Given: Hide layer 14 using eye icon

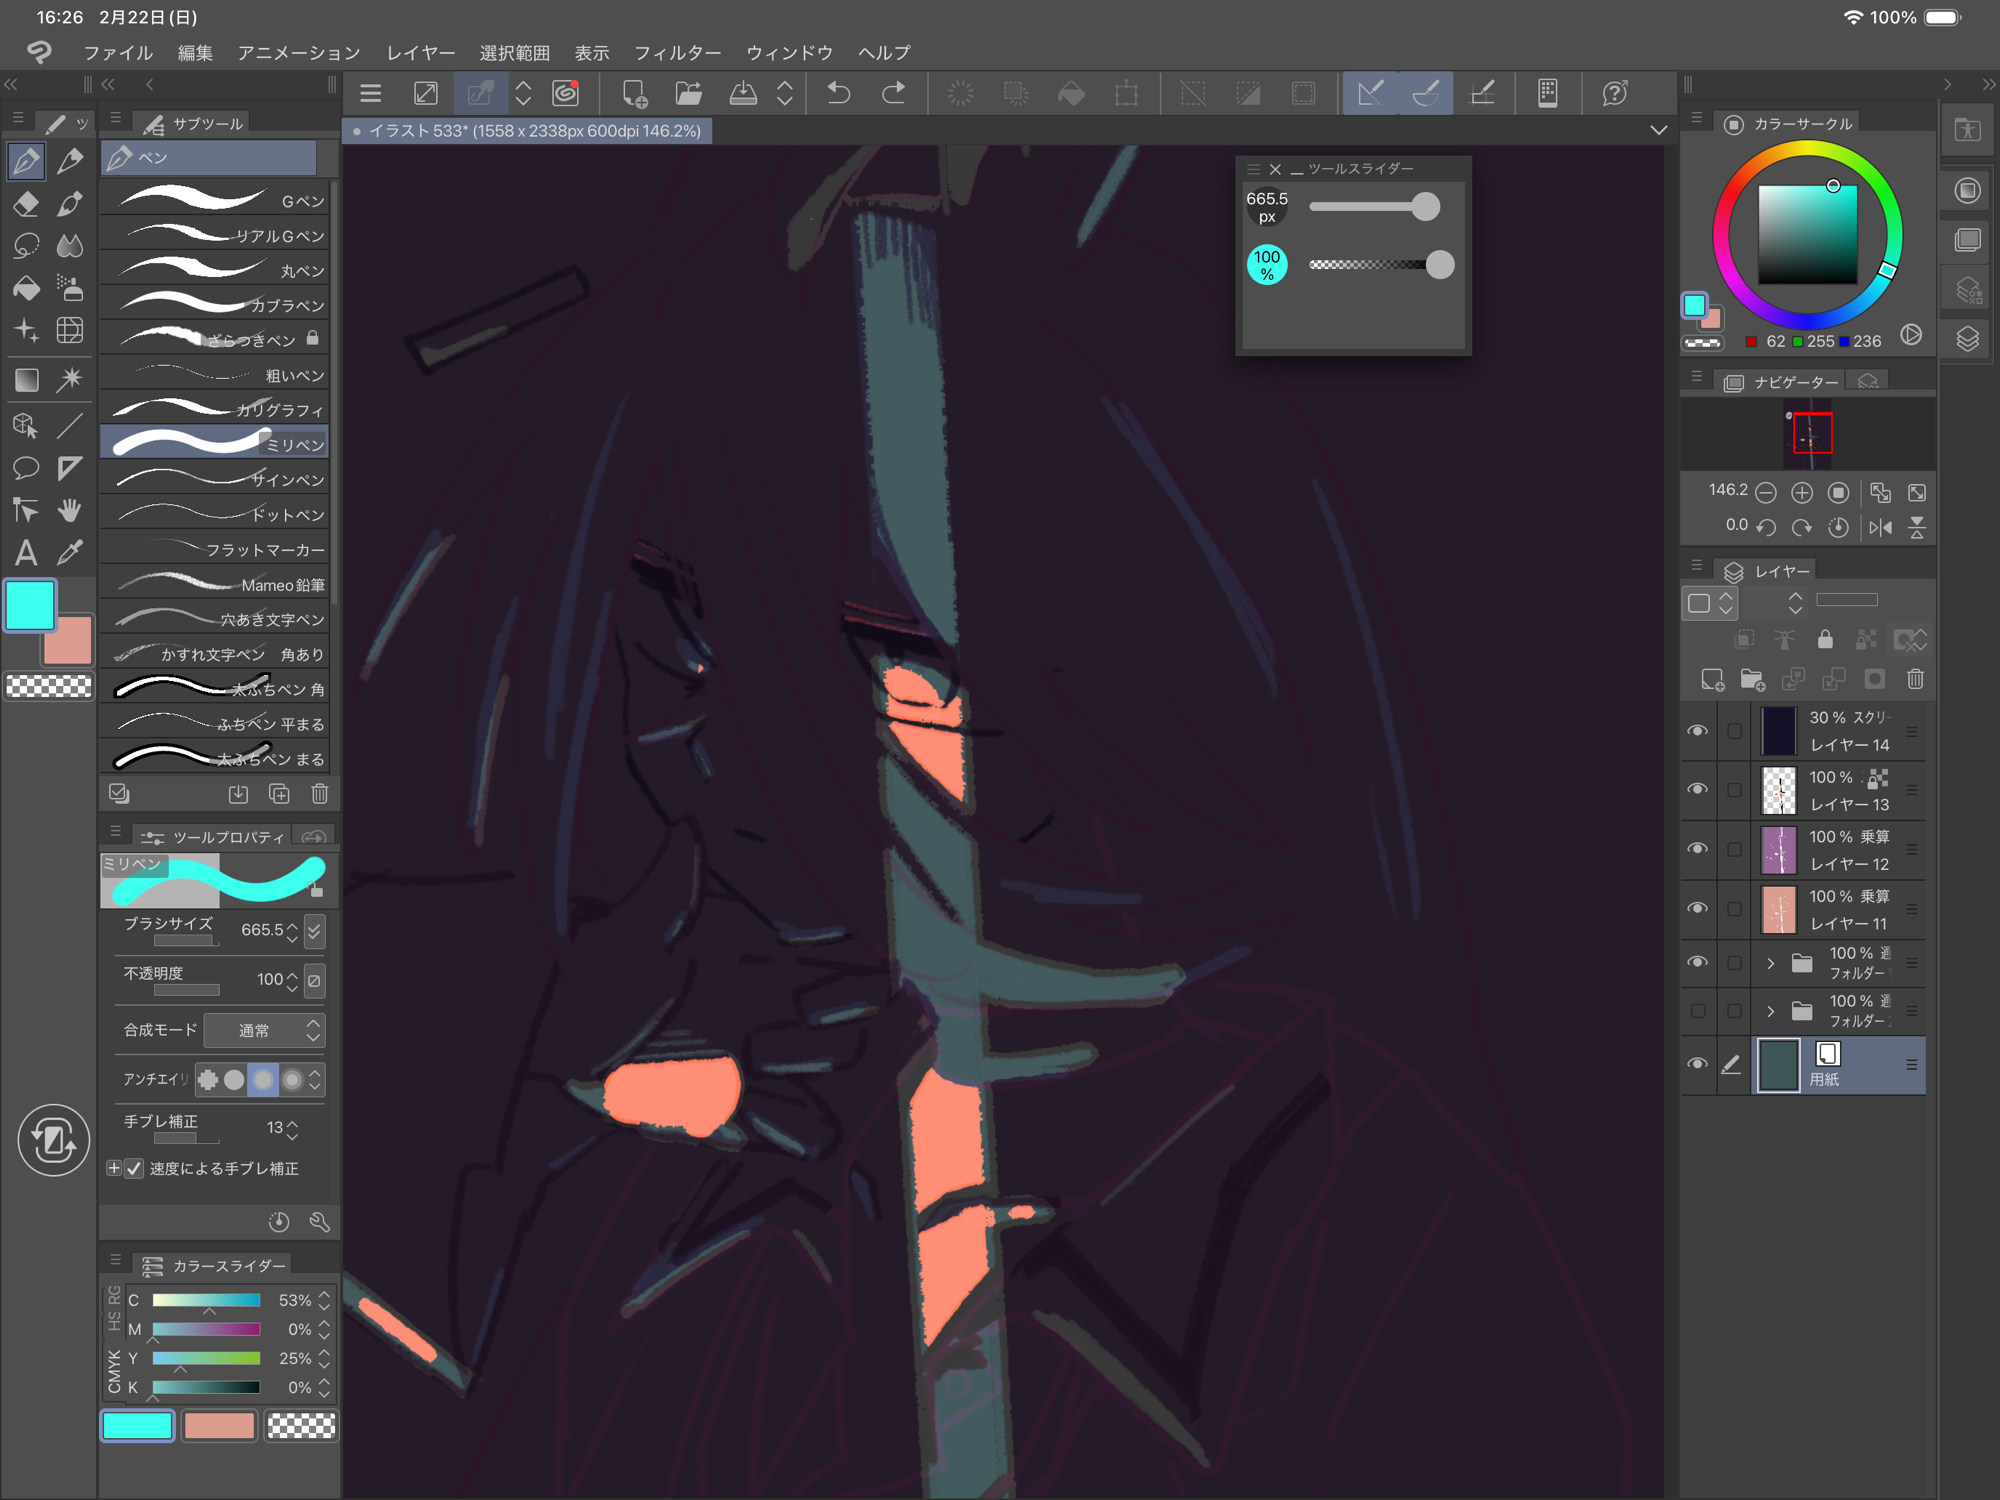Looking at the screenshot, I should [1697, 731].
